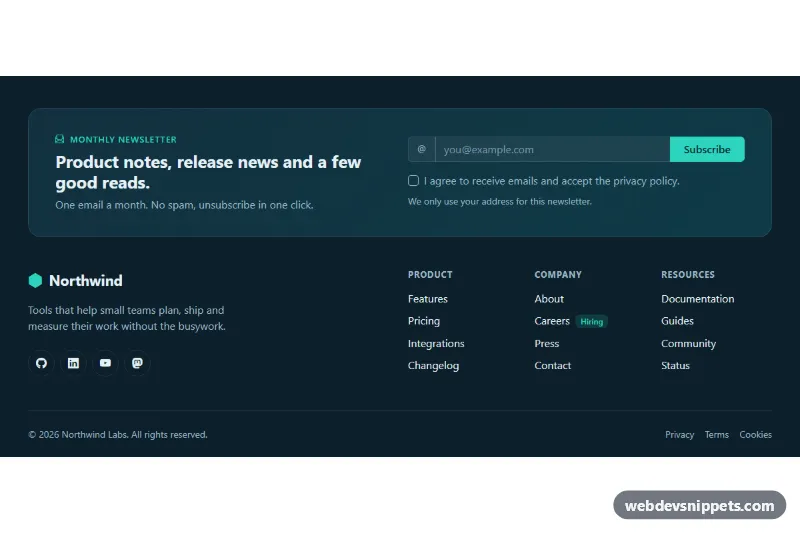View the Changelog link
This screenshot has width=800, height=533.
434,365
